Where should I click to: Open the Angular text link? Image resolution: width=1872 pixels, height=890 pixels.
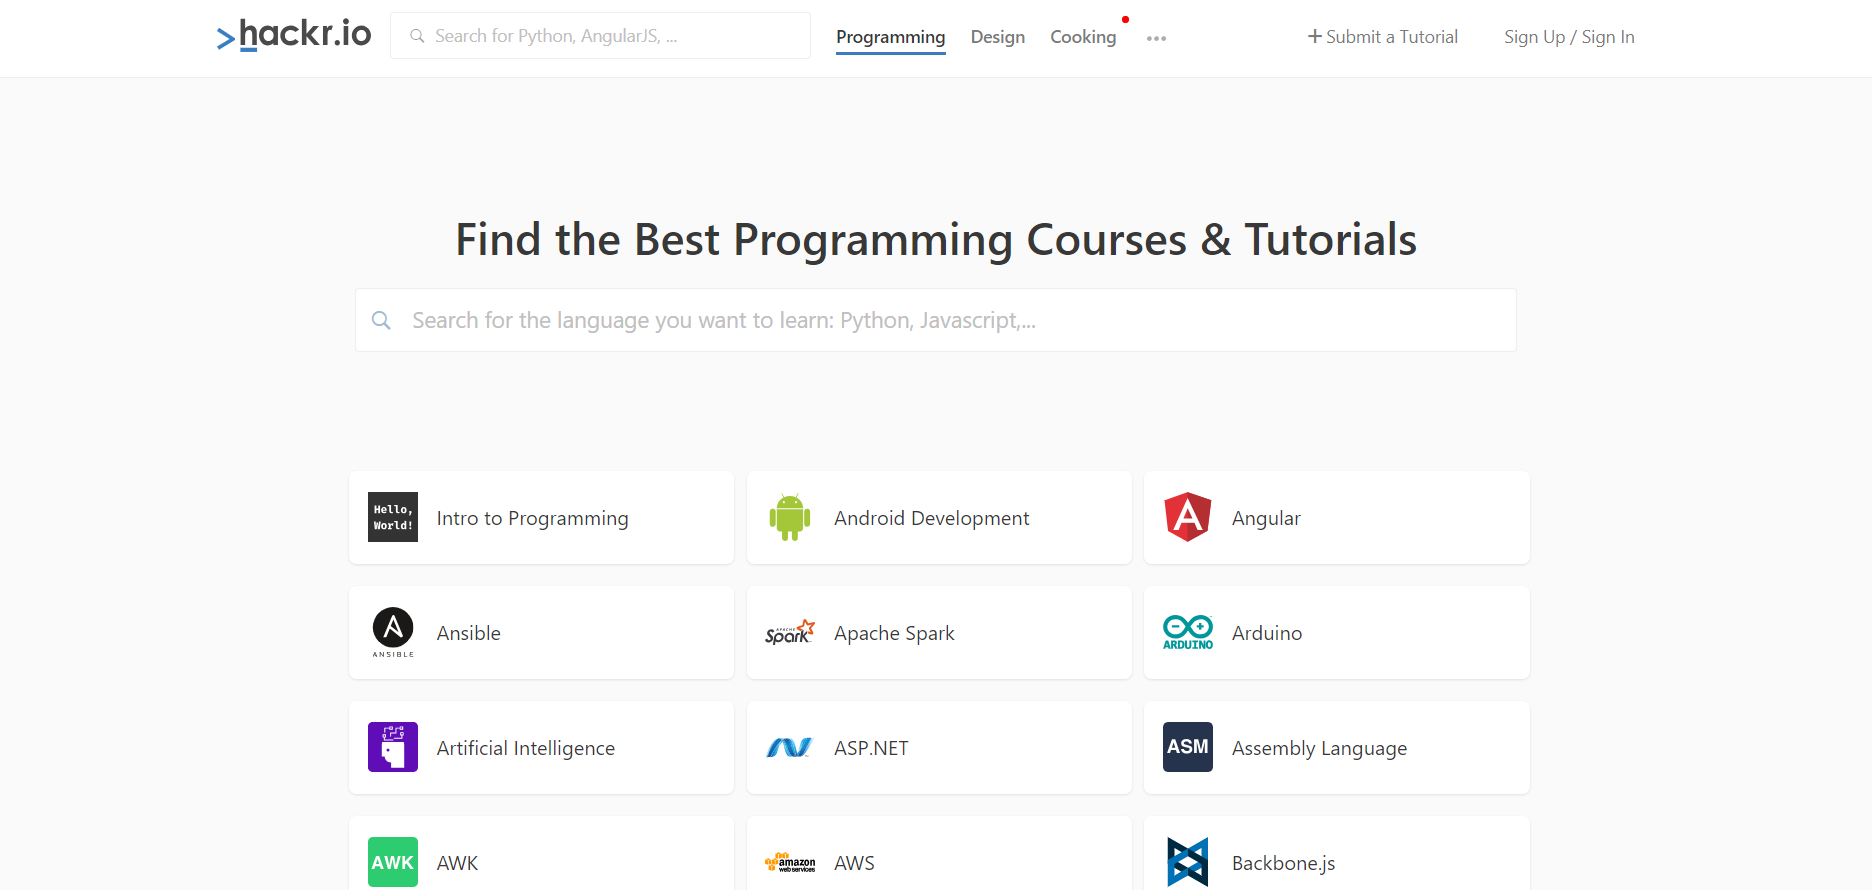1266,518
